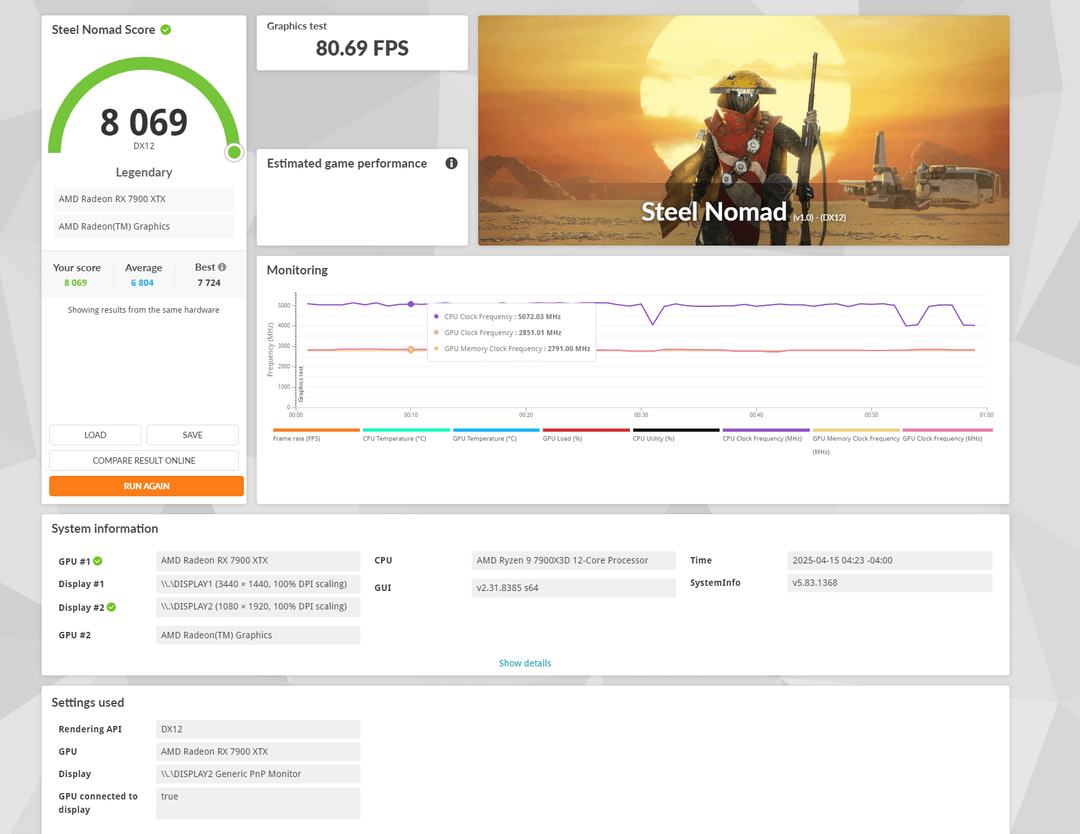This screenshot has width=1080, height=834.
Task: Click the SystemInfo field v5.83.1368
Action: pyautogui.click(x=889, y=583)
